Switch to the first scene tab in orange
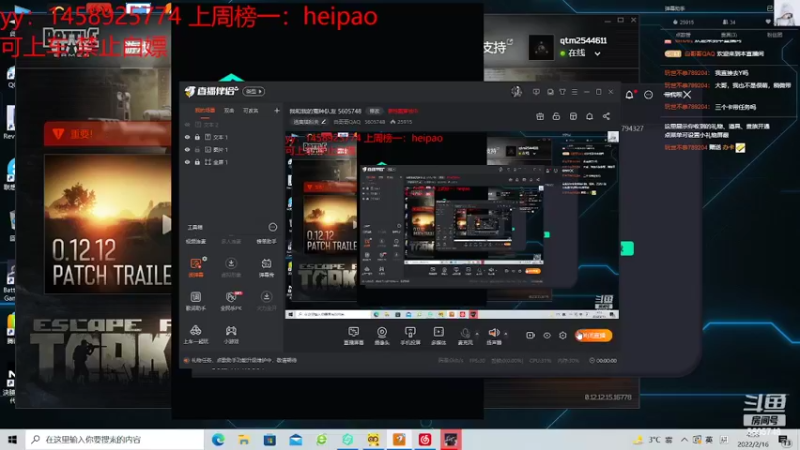This screenshot has width=800, height=450. tap(205, 111)
